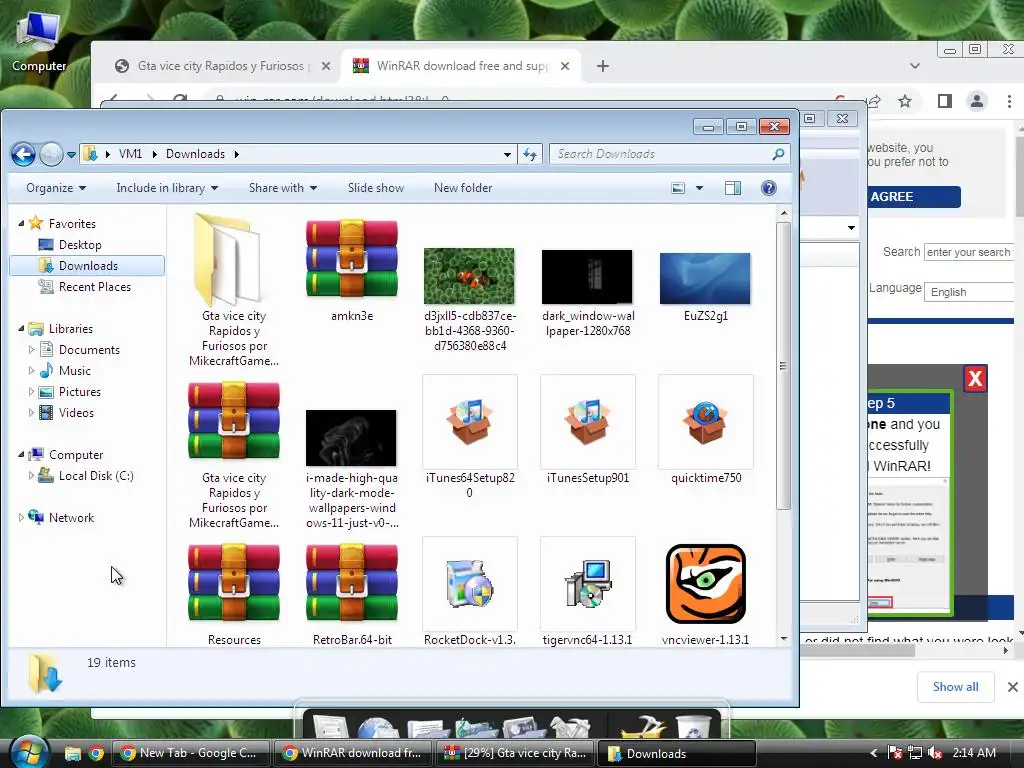Open a new Chrome tab
This screenshot has height=768, width=1024.
pos(603,66)
